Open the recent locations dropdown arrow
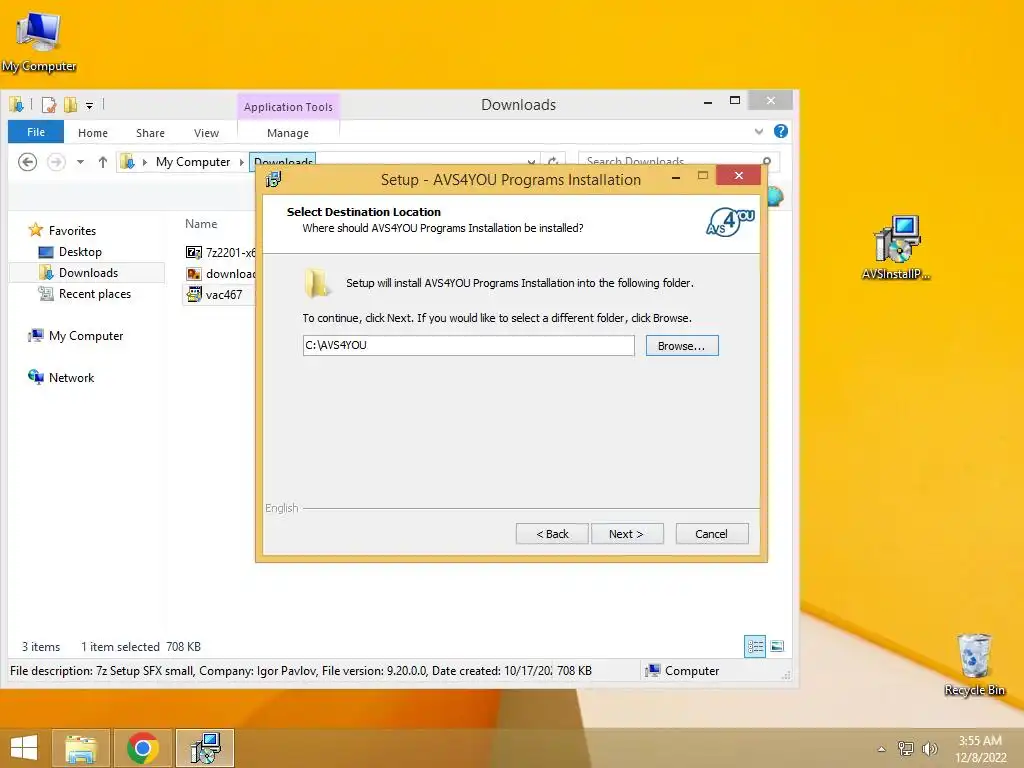Viewport: 1024px width, 768px height. pos(80,162)
